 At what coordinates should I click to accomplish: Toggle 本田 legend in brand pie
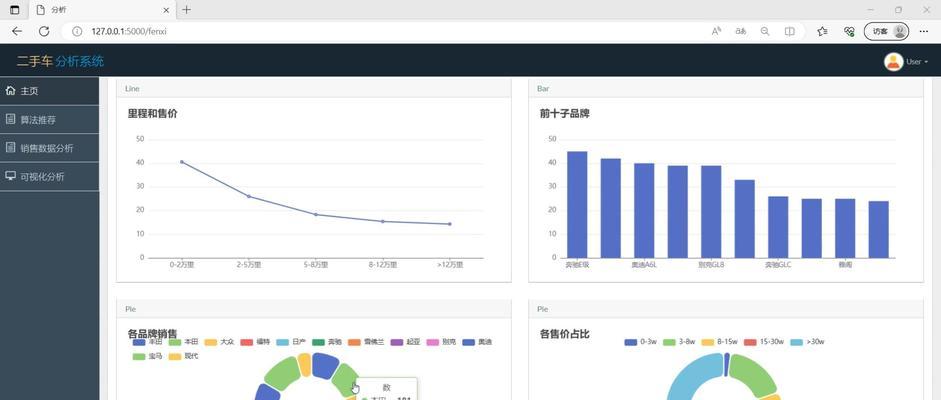(x=184, y=342)
